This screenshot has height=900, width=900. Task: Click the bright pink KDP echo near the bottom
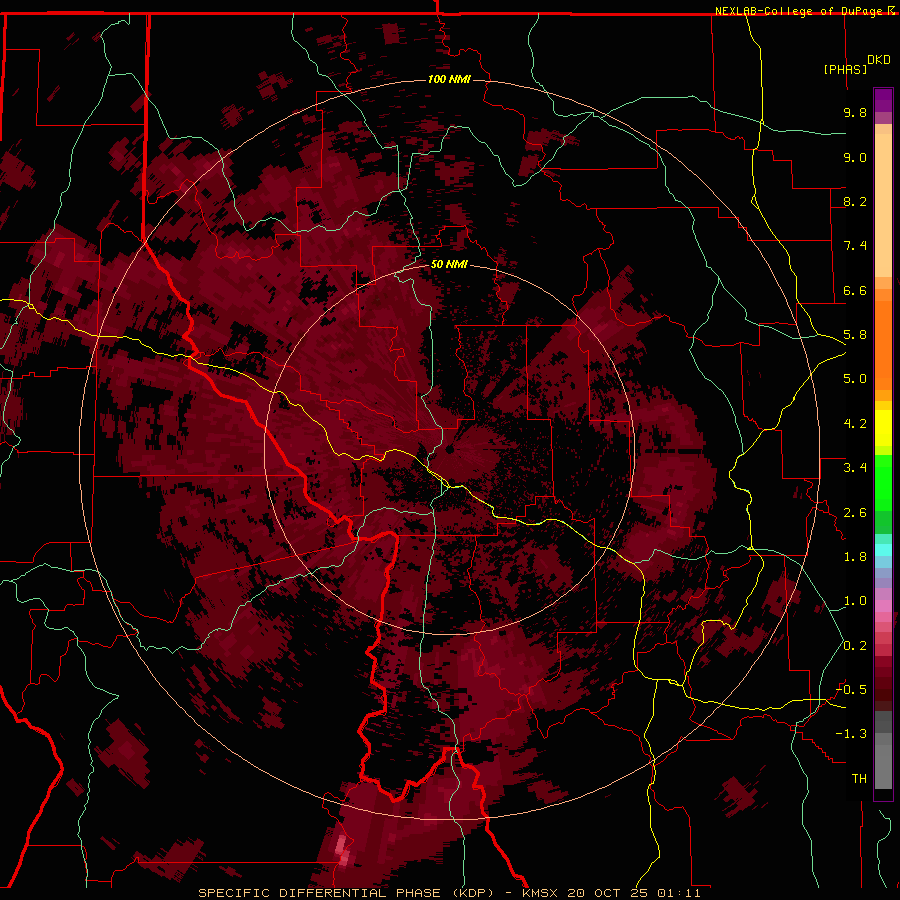pos(342,850)
